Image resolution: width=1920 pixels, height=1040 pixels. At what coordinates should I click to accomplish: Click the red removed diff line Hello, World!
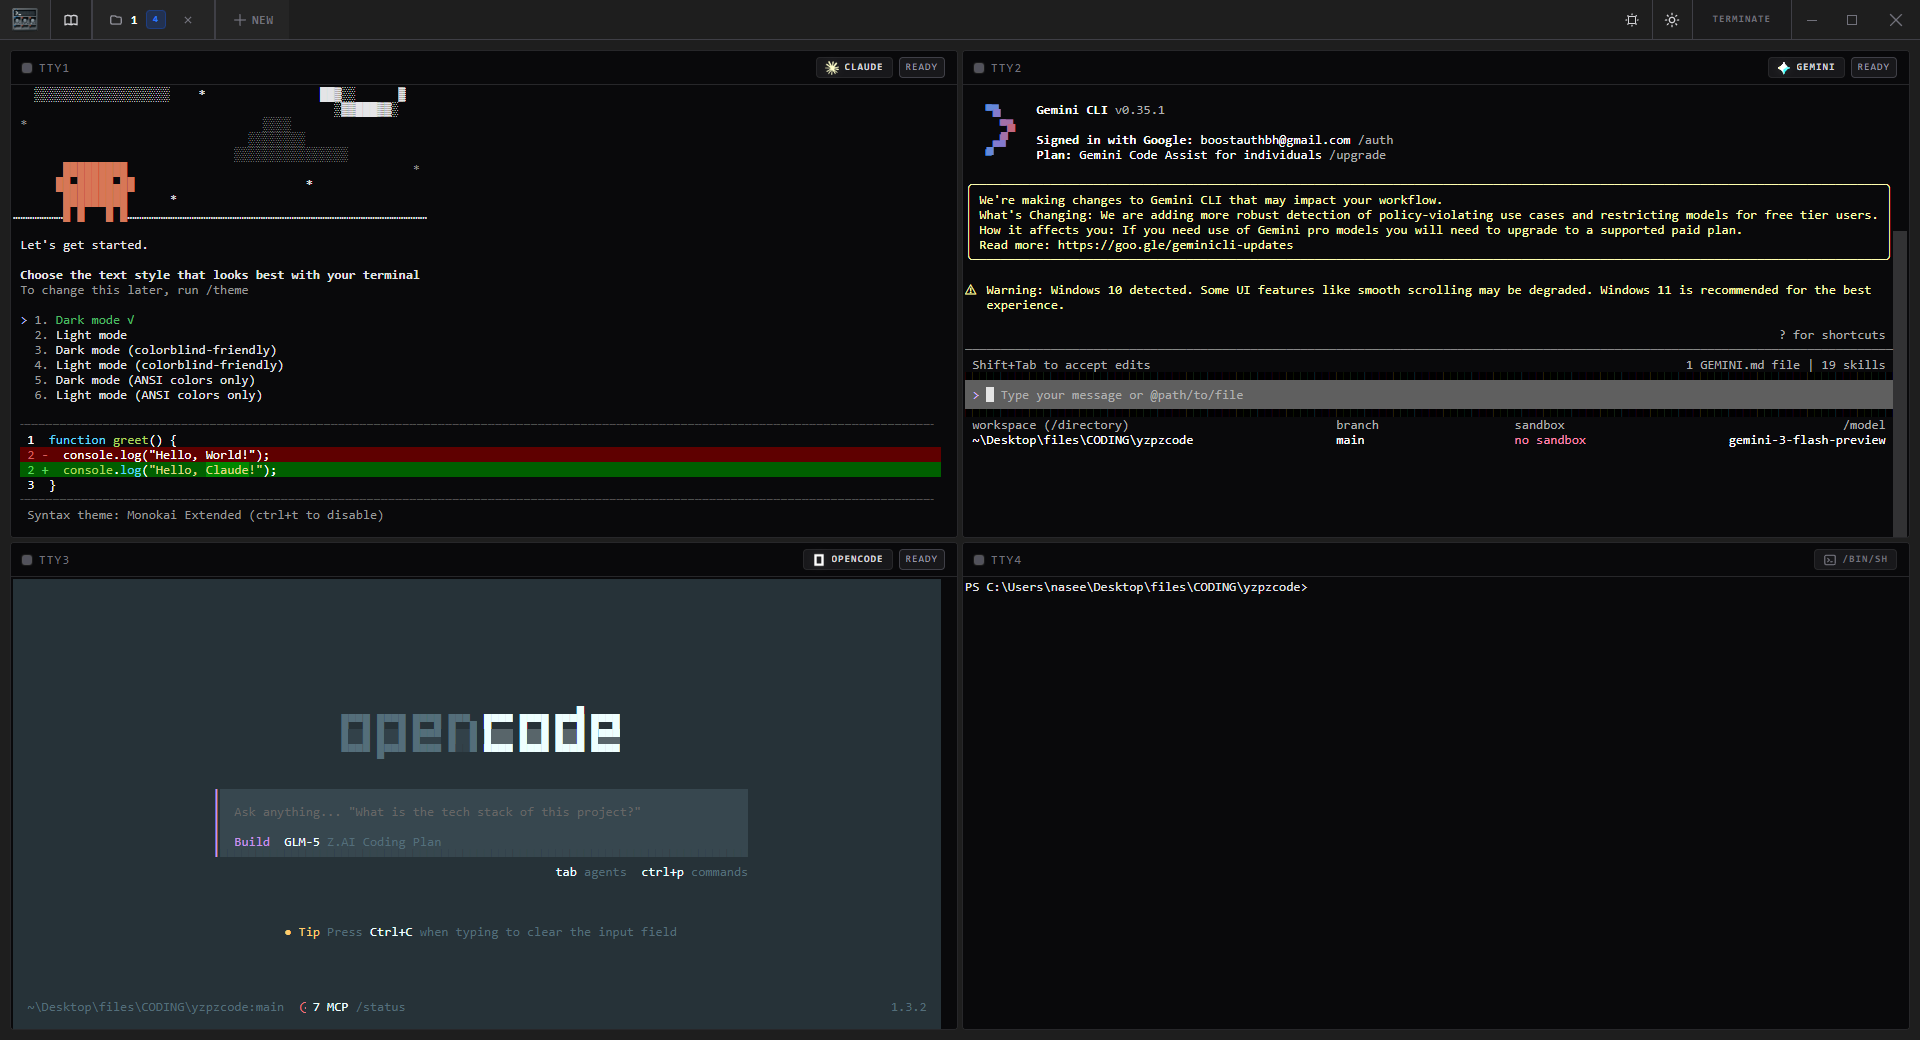pos(480,455)
